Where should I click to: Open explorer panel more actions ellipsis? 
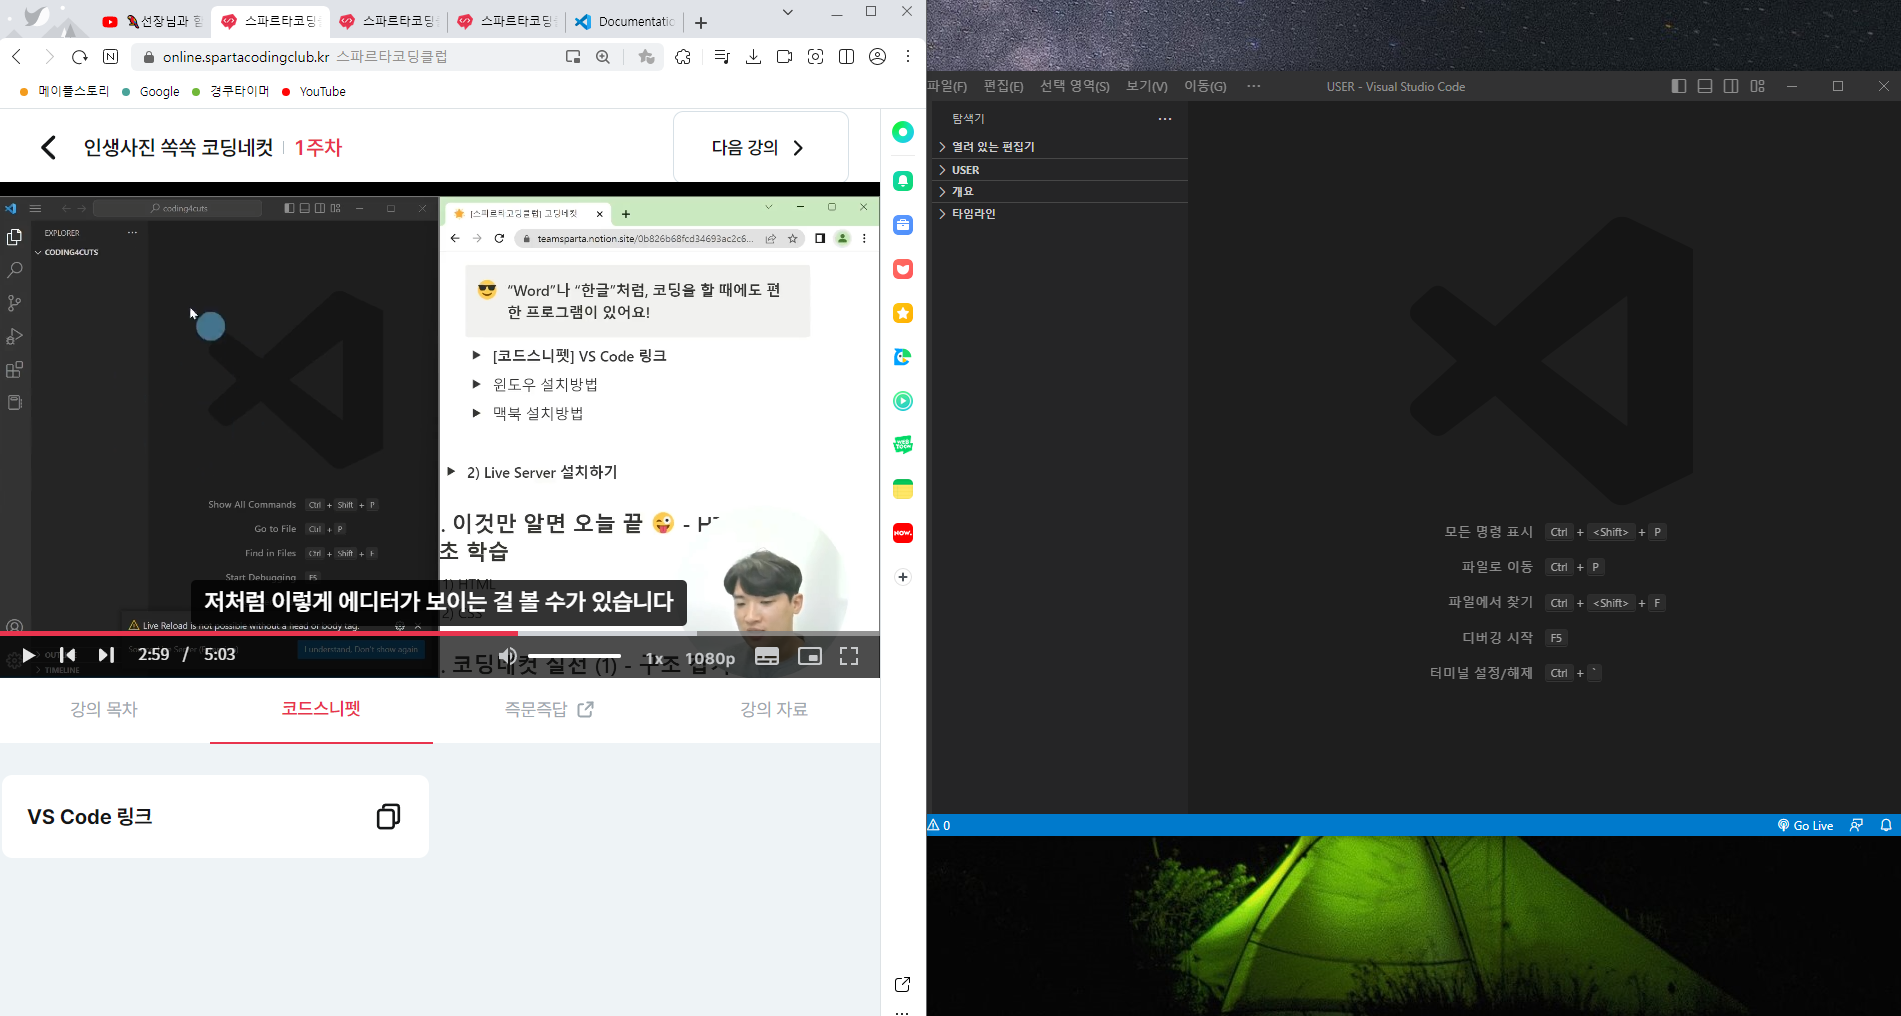tap(1165, 119)
